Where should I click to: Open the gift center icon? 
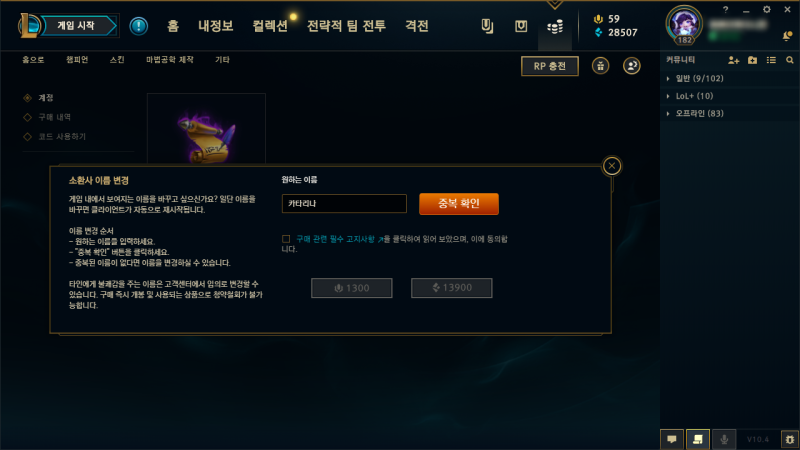(601, 66)
